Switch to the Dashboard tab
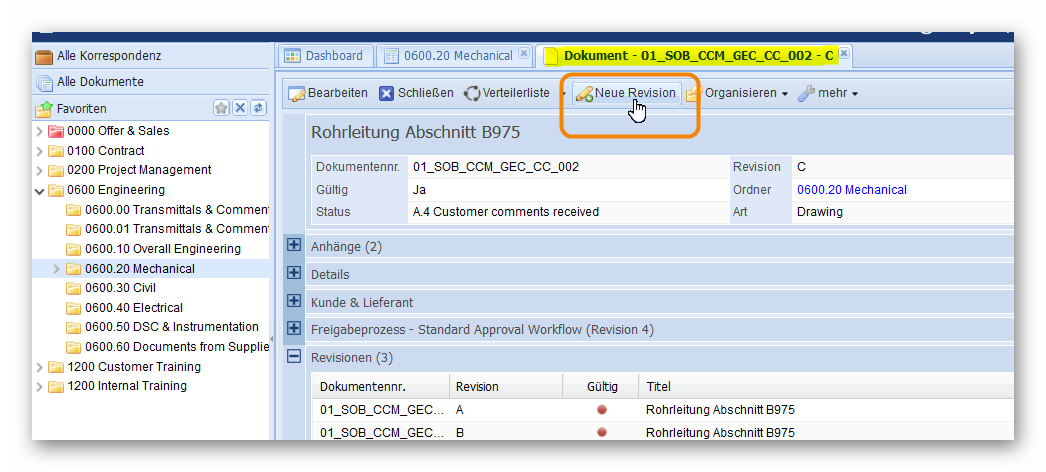Viewport: 1046px width, 472px height. pos(324,56)
